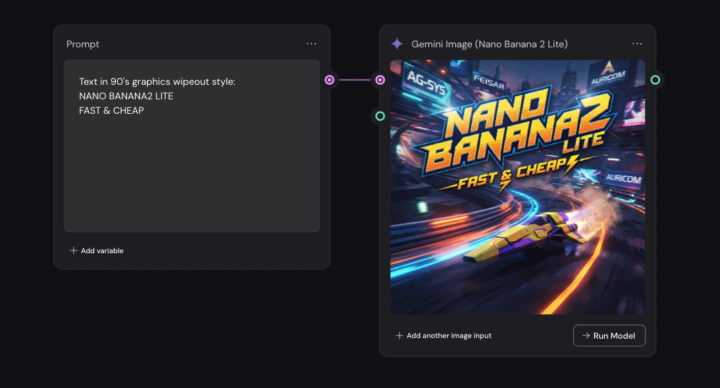Click the Add another image input label

[x=449, y=336]
